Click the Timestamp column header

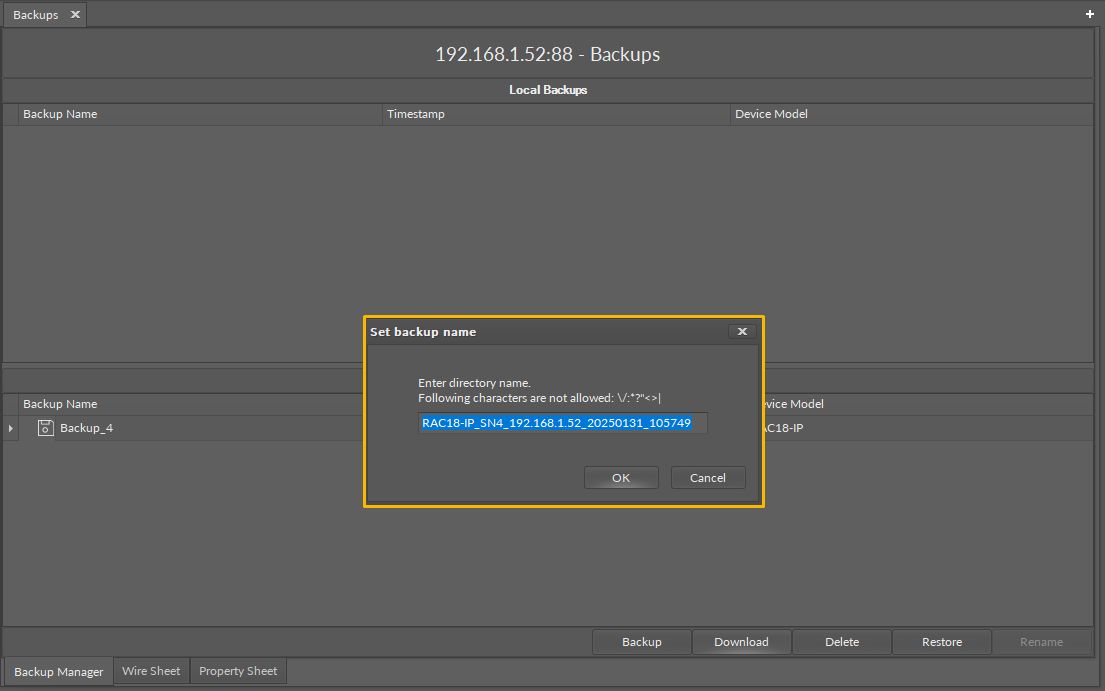coord(415,113)
